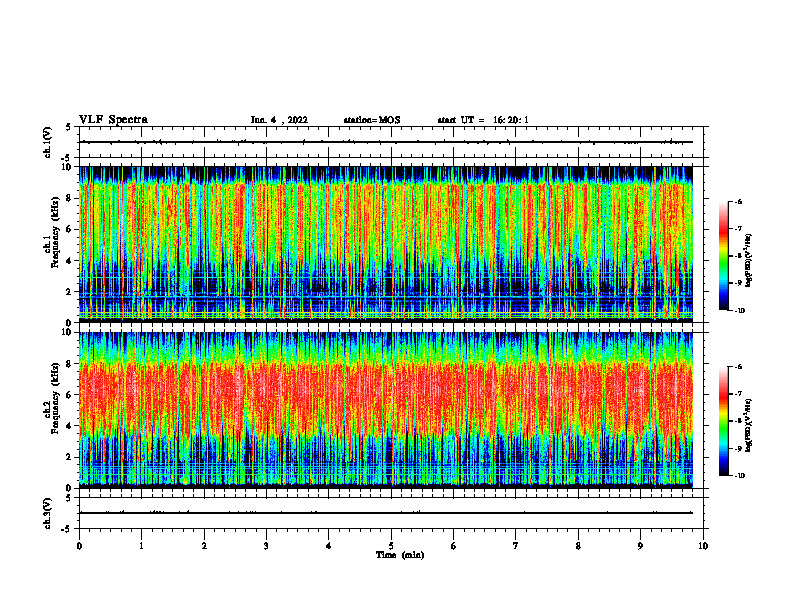Click the "Time (min)" axis label
Screen dimensions: 792x612
point(400,555)
